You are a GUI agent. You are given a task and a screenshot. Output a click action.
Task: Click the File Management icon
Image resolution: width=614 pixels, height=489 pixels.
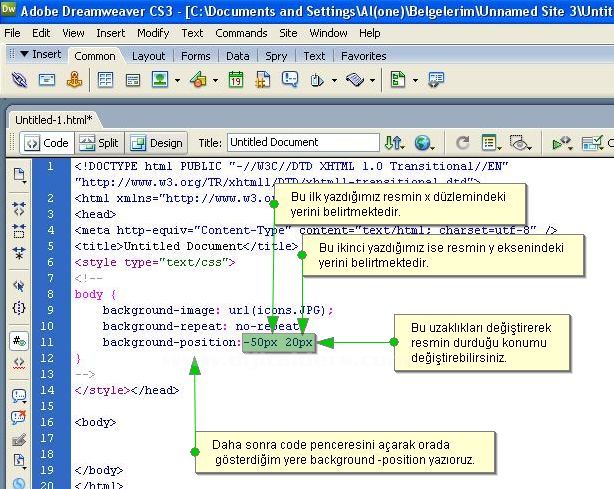(395, 143)
